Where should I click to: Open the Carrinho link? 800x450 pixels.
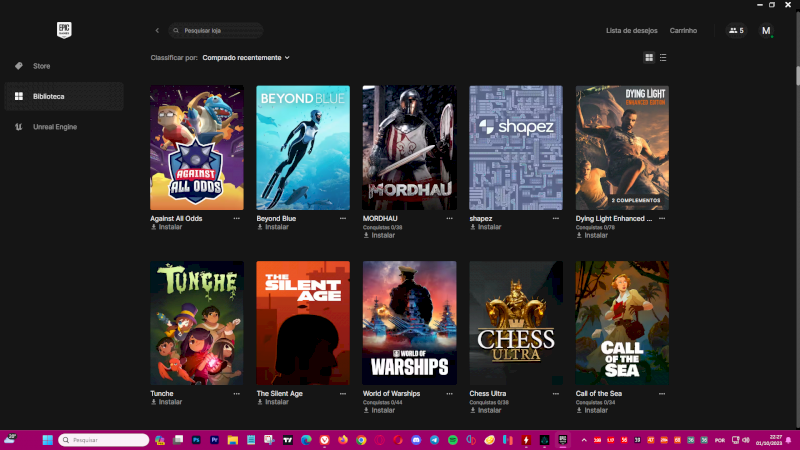(x=683, y=31)
